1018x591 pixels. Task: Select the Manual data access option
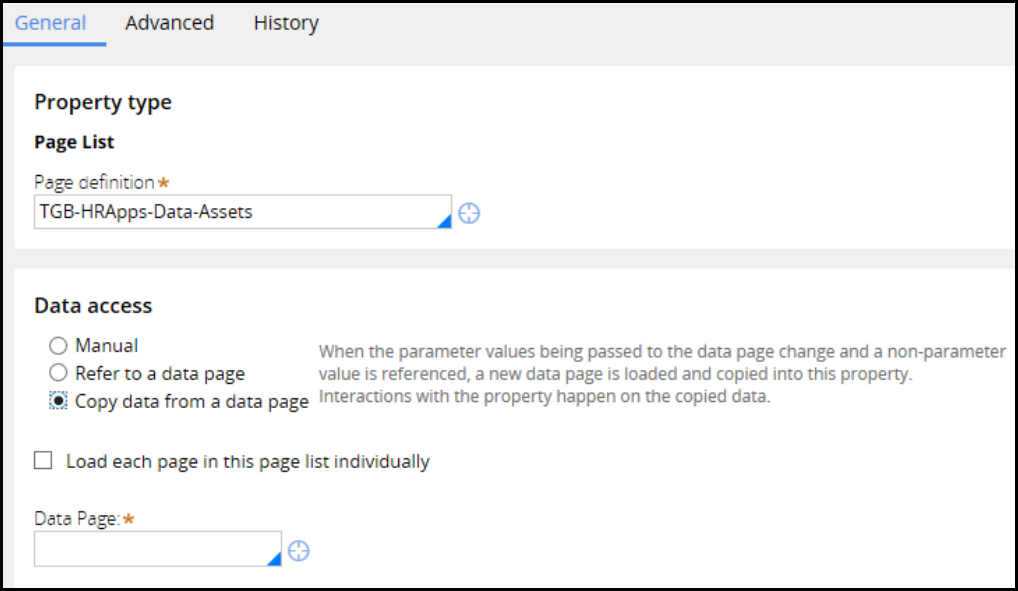[59, 346]
